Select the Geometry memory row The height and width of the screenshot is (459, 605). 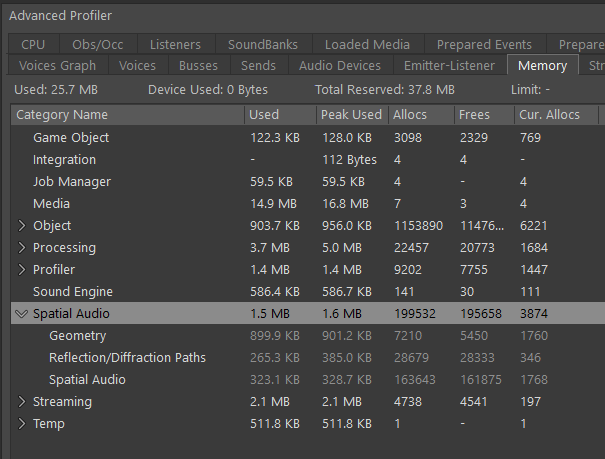coord(77,336)
